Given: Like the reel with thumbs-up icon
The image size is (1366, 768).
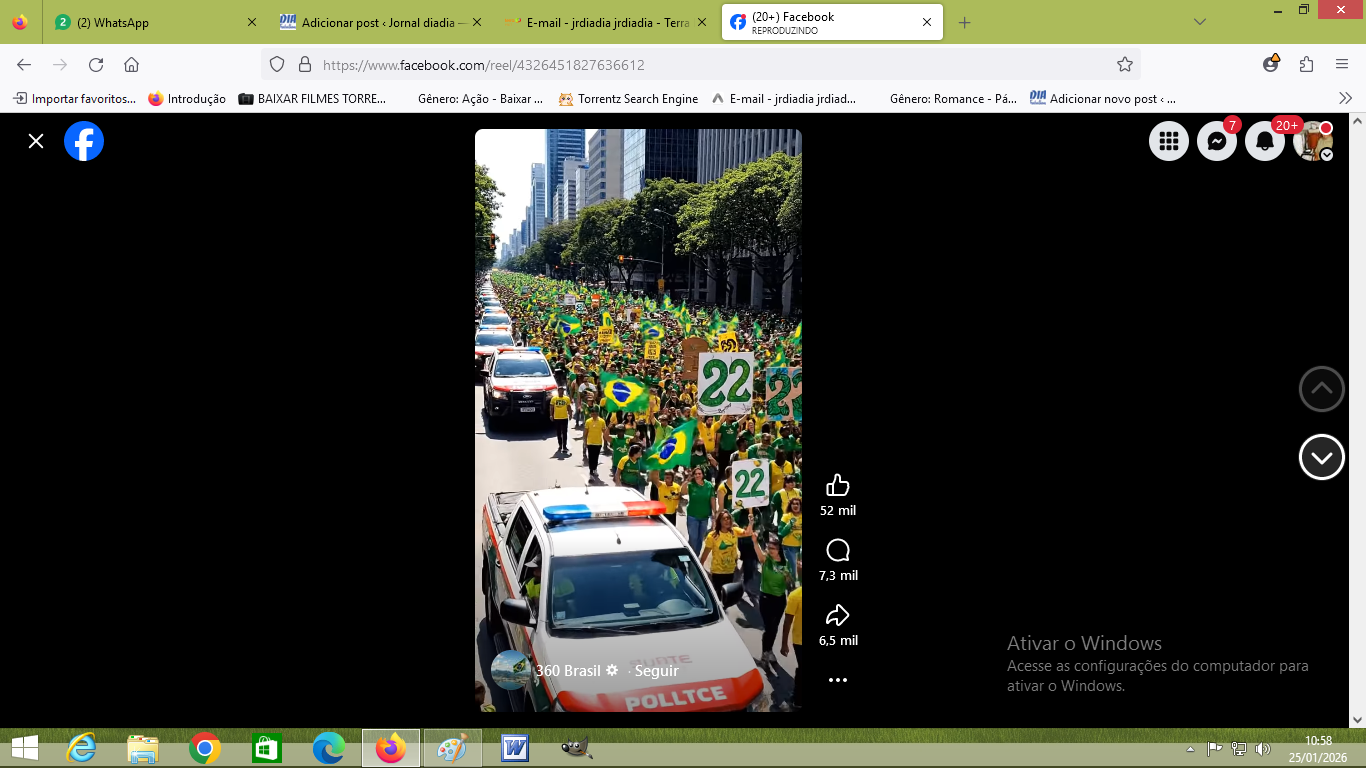Looking at the screenshot, I should point(837,486).
